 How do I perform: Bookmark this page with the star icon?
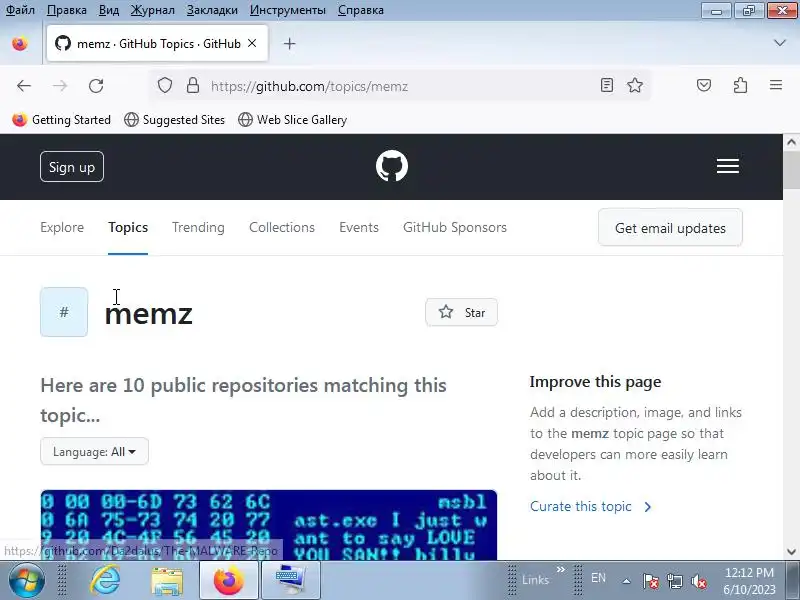635,85
